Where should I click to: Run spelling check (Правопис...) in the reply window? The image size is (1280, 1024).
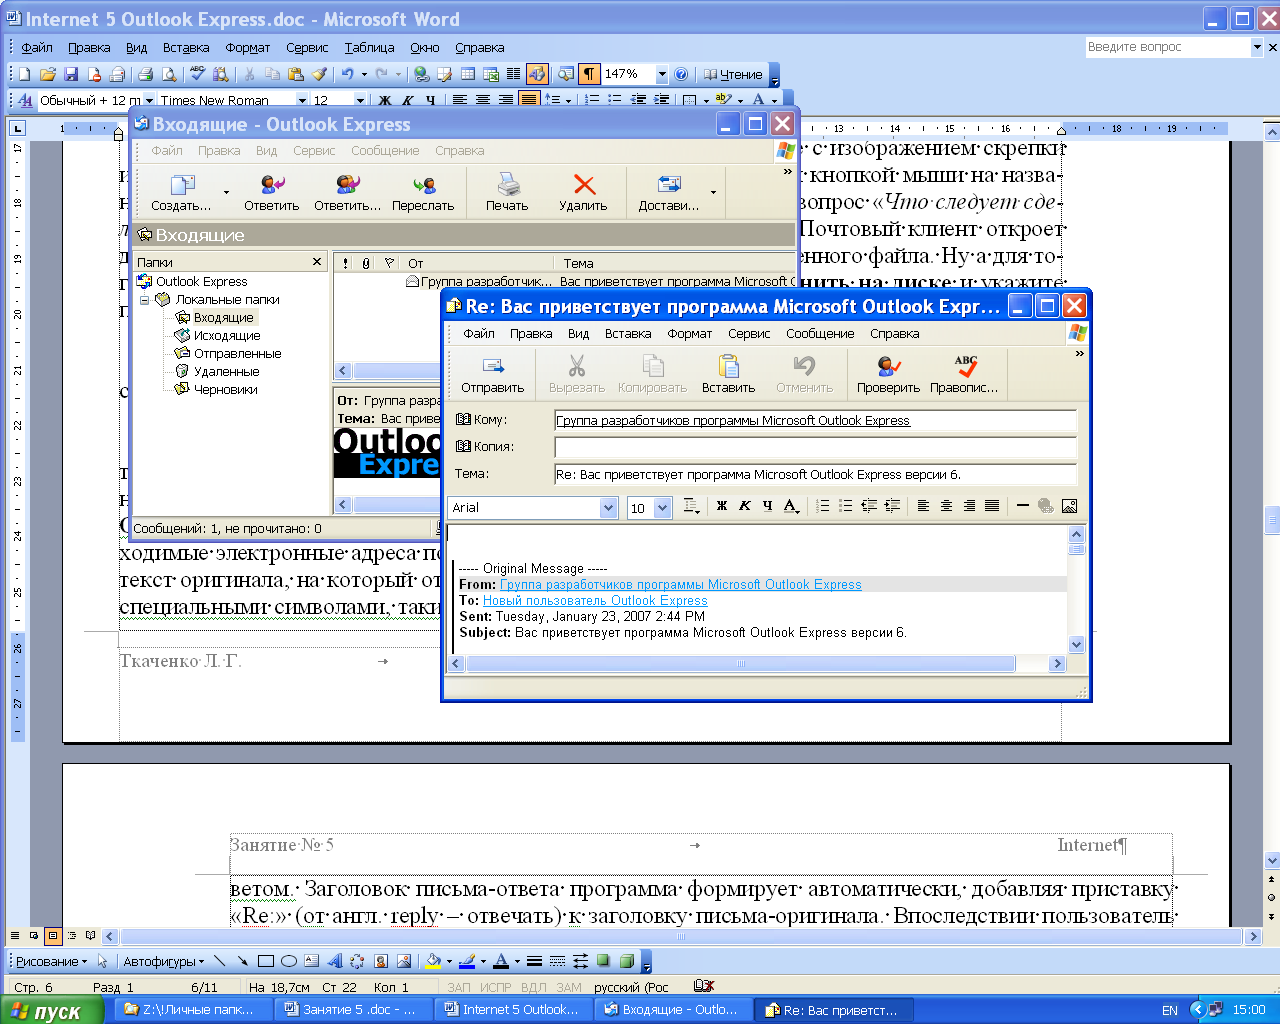click(x=964, y=374)
